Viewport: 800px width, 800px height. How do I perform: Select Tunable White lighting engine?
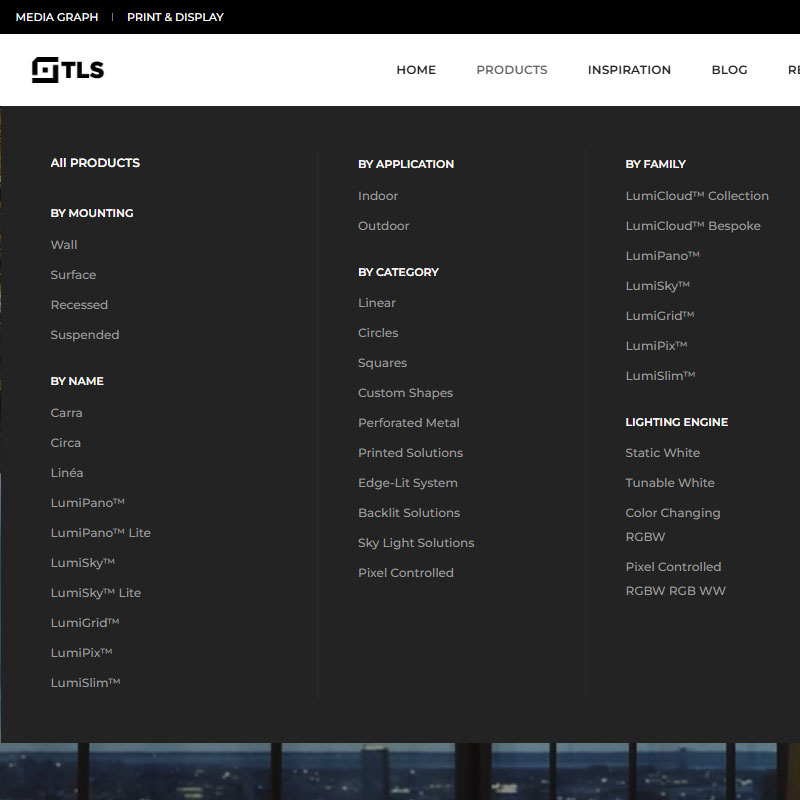670,483
